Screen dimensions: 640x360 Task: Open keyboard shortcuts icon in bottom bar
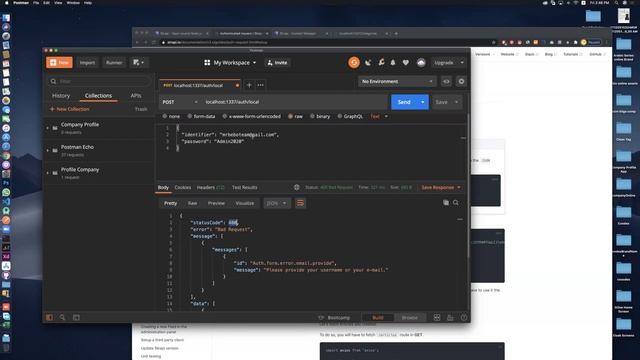coord(450,317)
